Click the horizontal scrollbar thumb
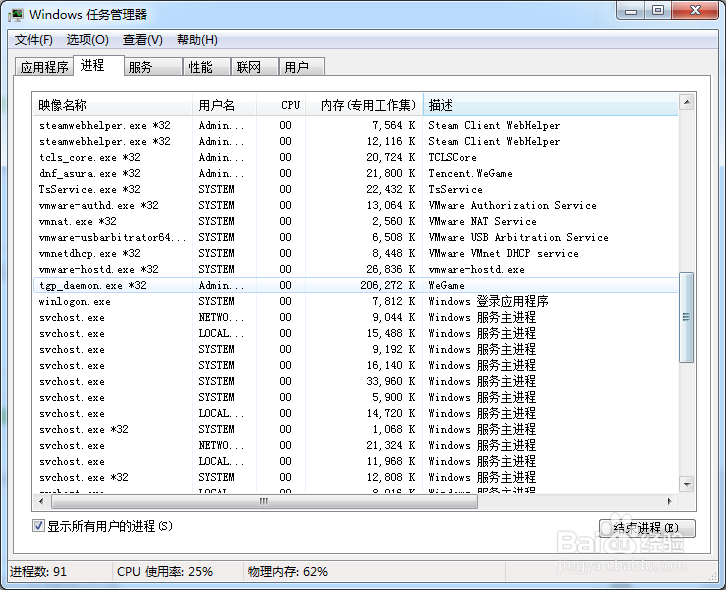 [264, 501]
